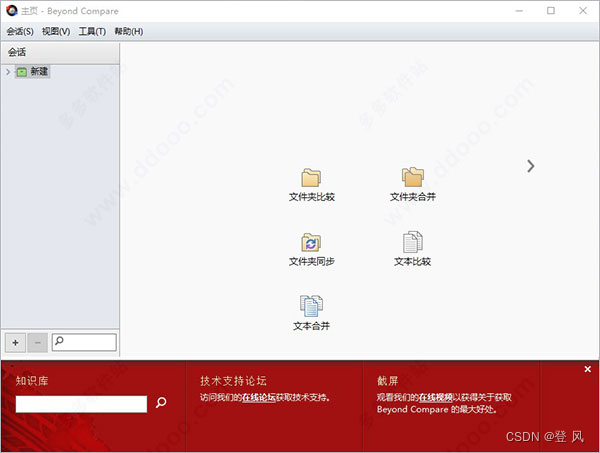The width and height of the screenshot is (600, 453).
Task: Dismiss the red support banner
Action: tap(588, 369)
